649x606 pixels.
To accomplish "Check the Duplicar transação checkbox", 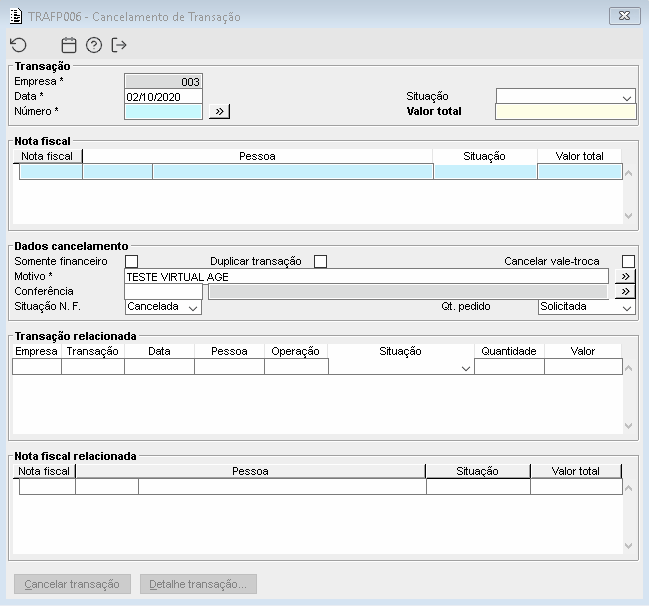I will [320, 262].
